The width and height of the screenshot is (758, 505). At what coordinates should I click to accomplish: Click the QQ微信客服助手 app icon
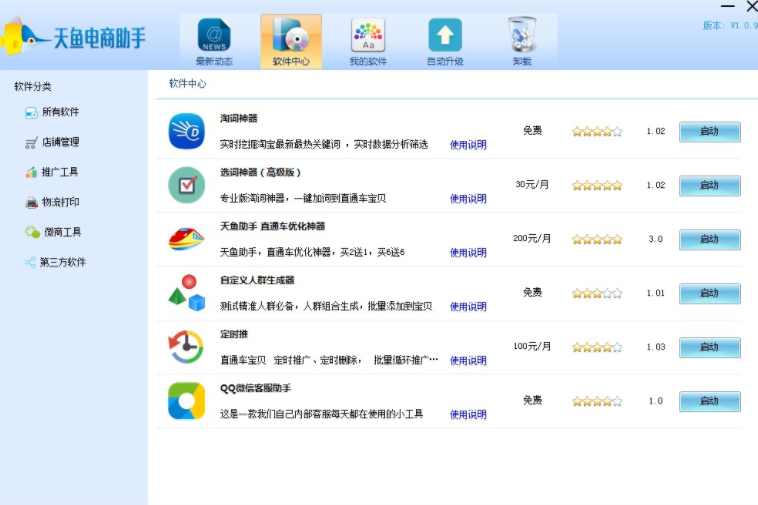187,401
